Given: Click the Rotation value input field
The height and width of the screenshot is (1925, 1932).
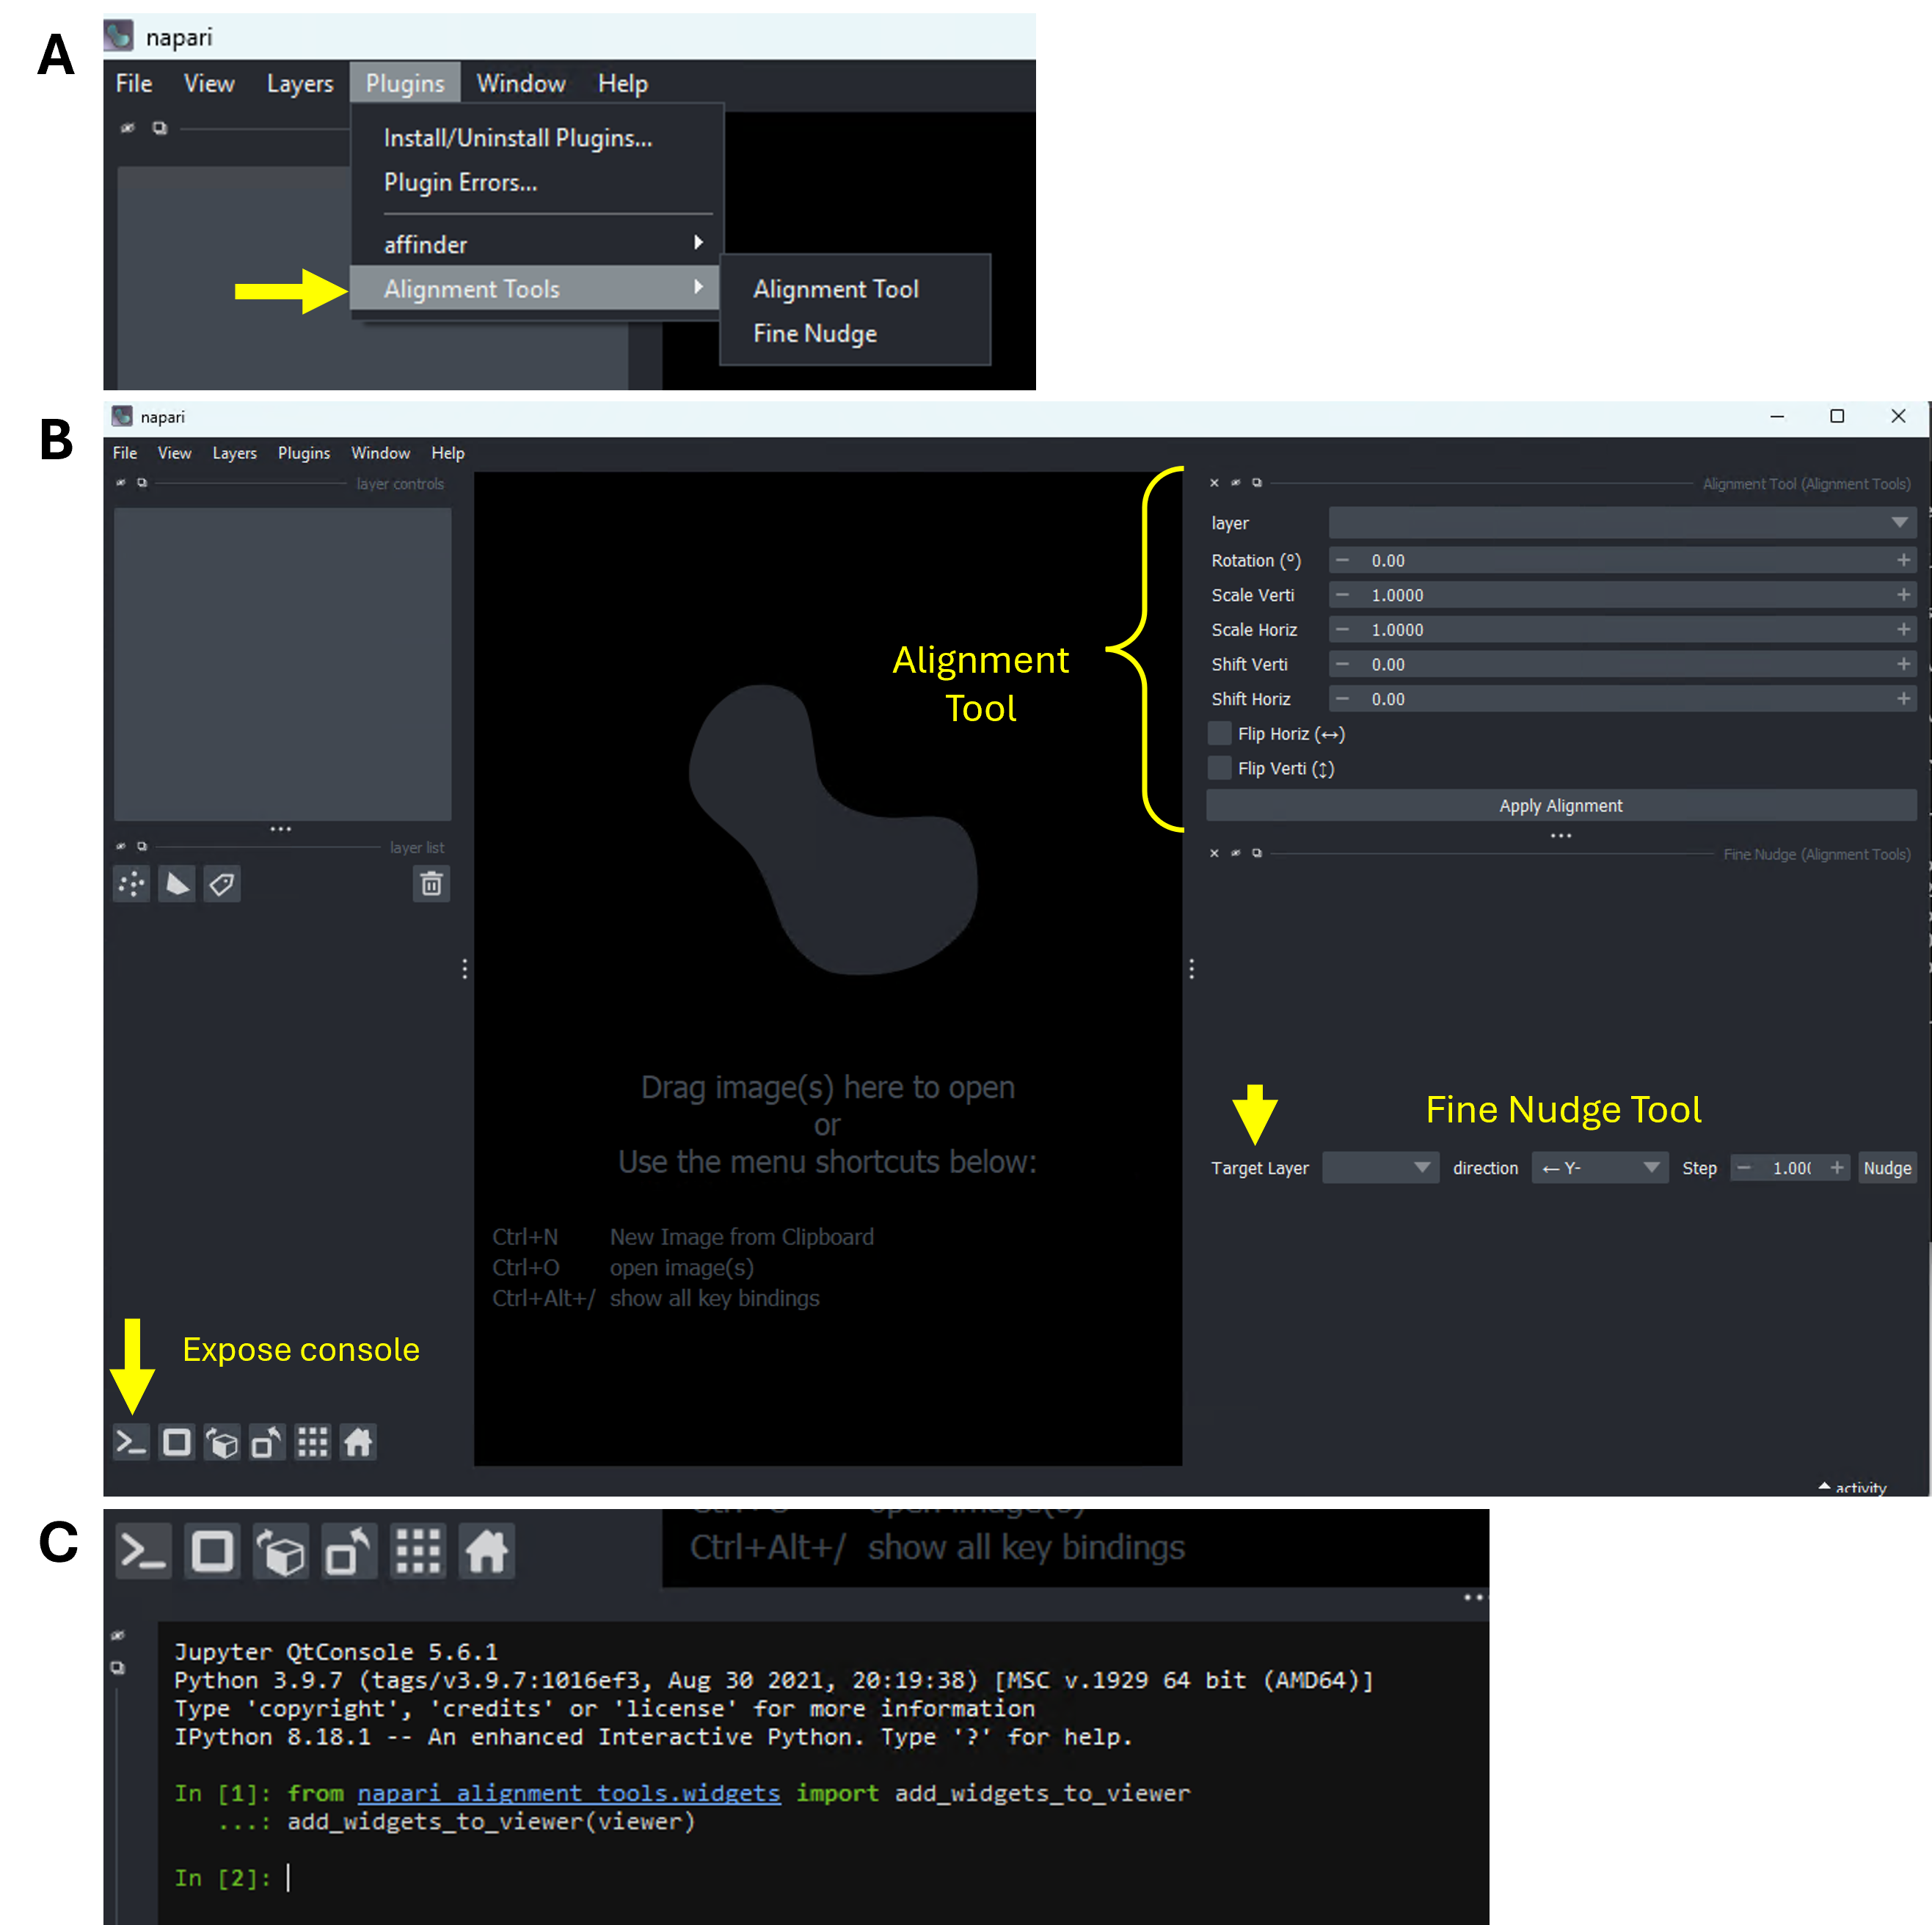Looking at the screenshot, I should coord(1622,560).
